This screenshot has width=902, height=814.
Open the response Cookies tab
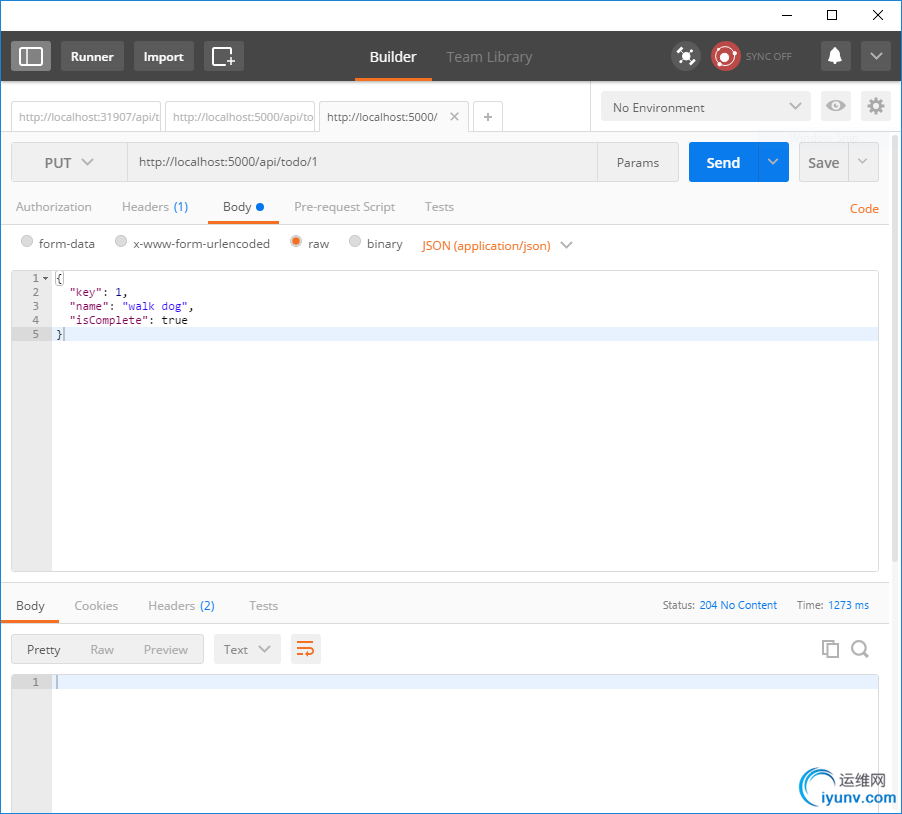pyautogui.click(x=96, y=606)
